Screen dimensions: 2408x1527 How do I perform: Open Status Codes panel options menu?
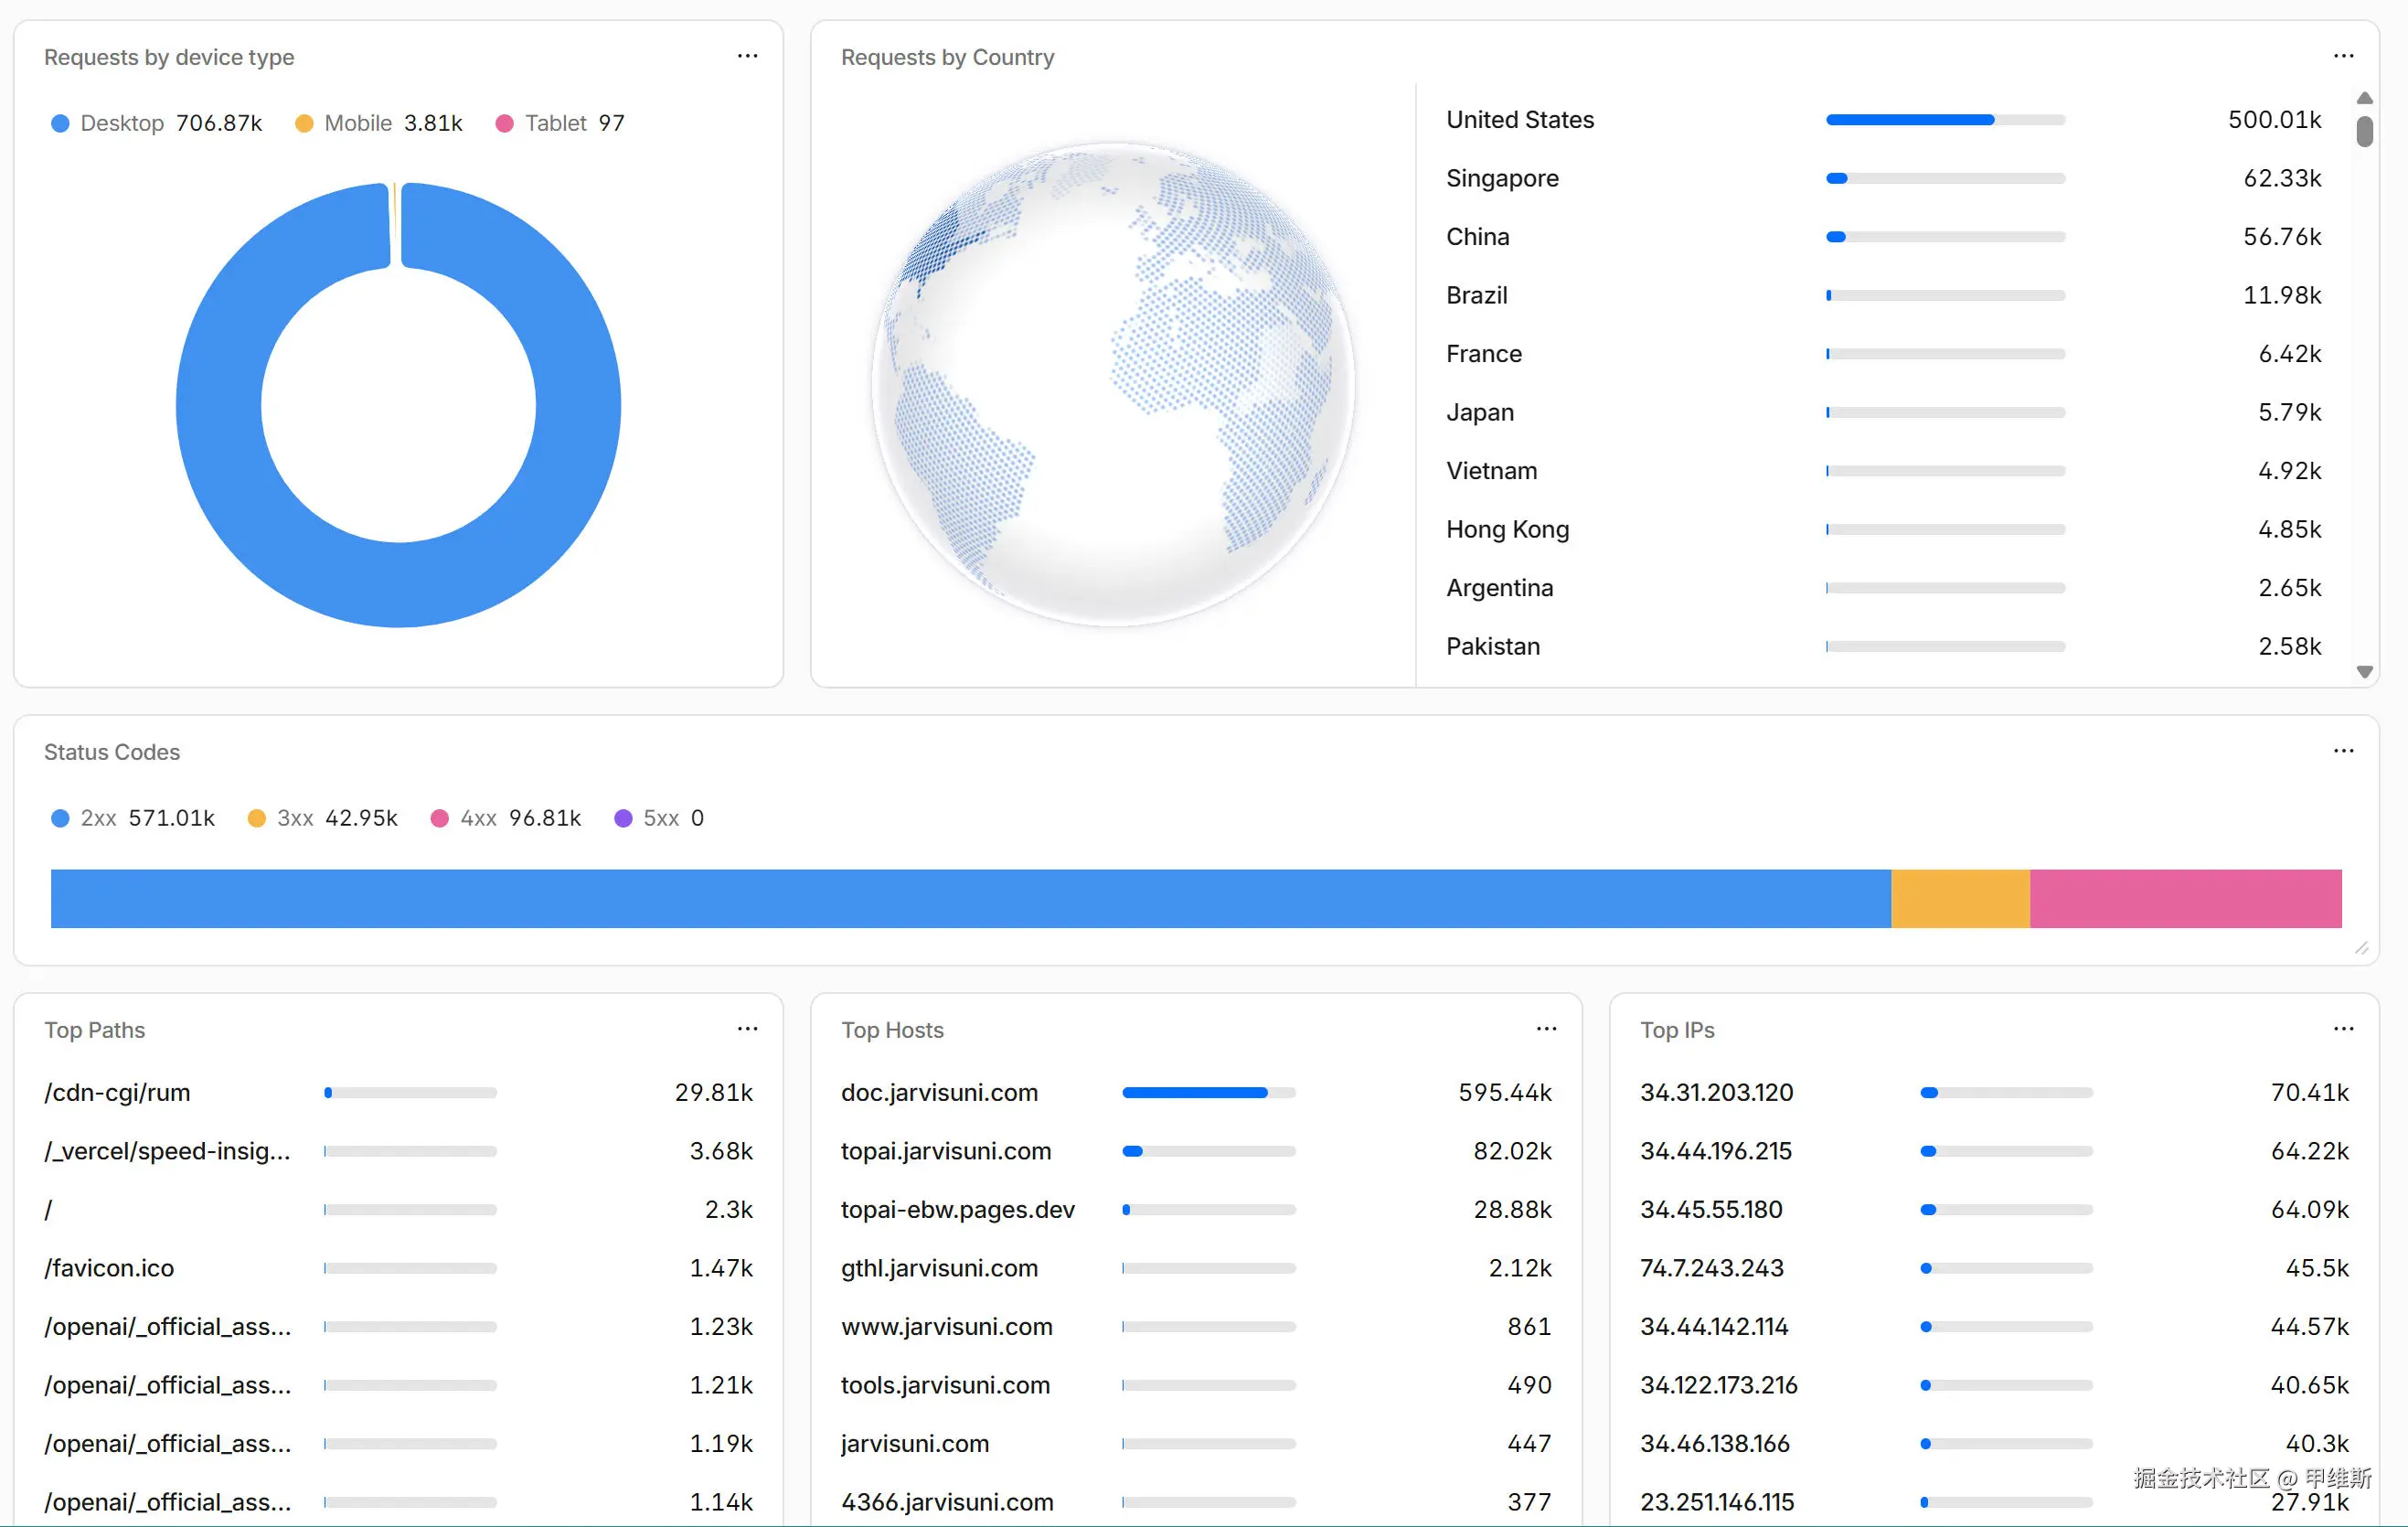2343,750
